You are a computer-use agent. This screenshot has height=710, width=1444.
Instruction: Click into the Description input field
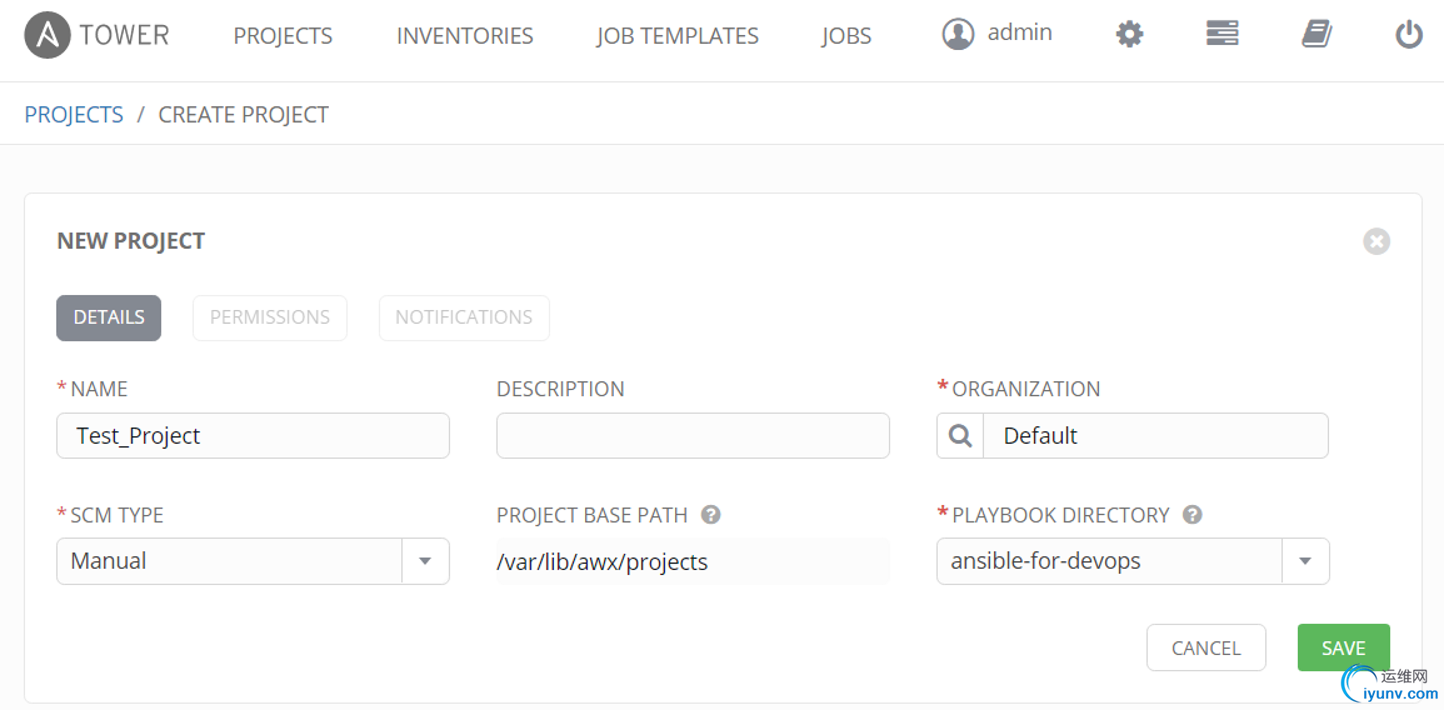tap(692, 436)
